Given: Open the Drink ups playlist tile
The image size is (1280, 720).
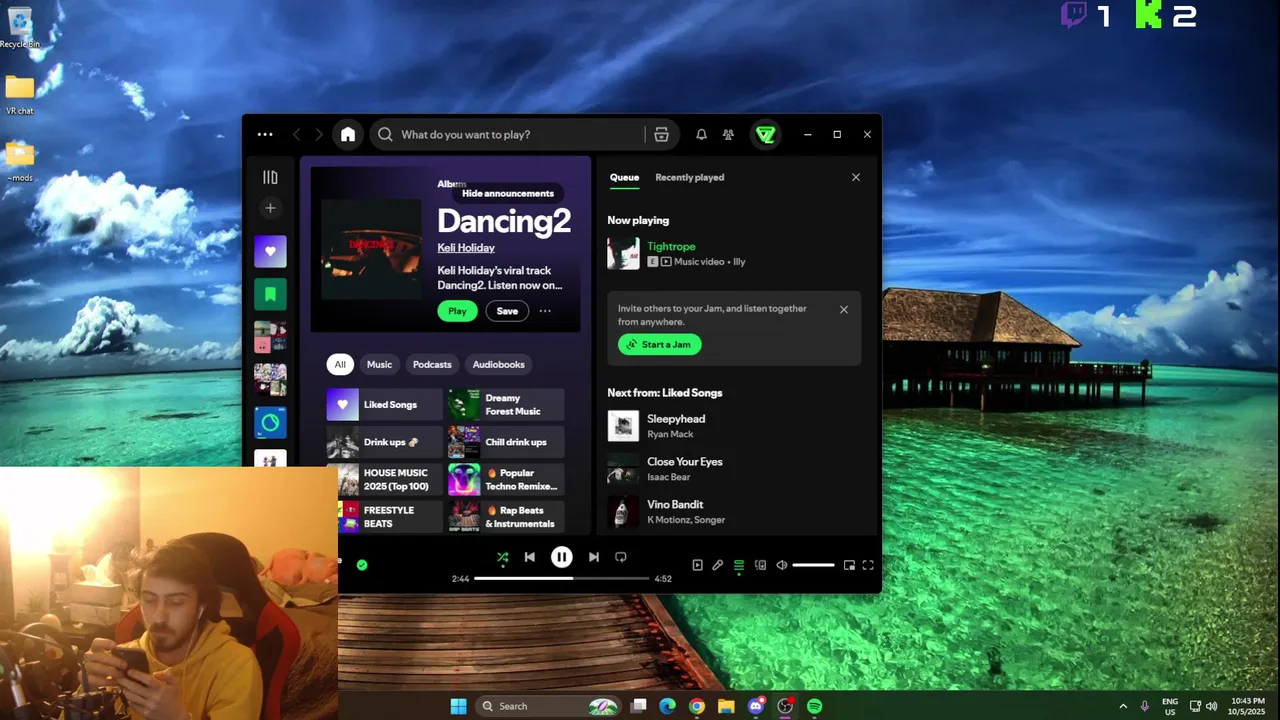Looking at the screenshot, I should [384, 442].
